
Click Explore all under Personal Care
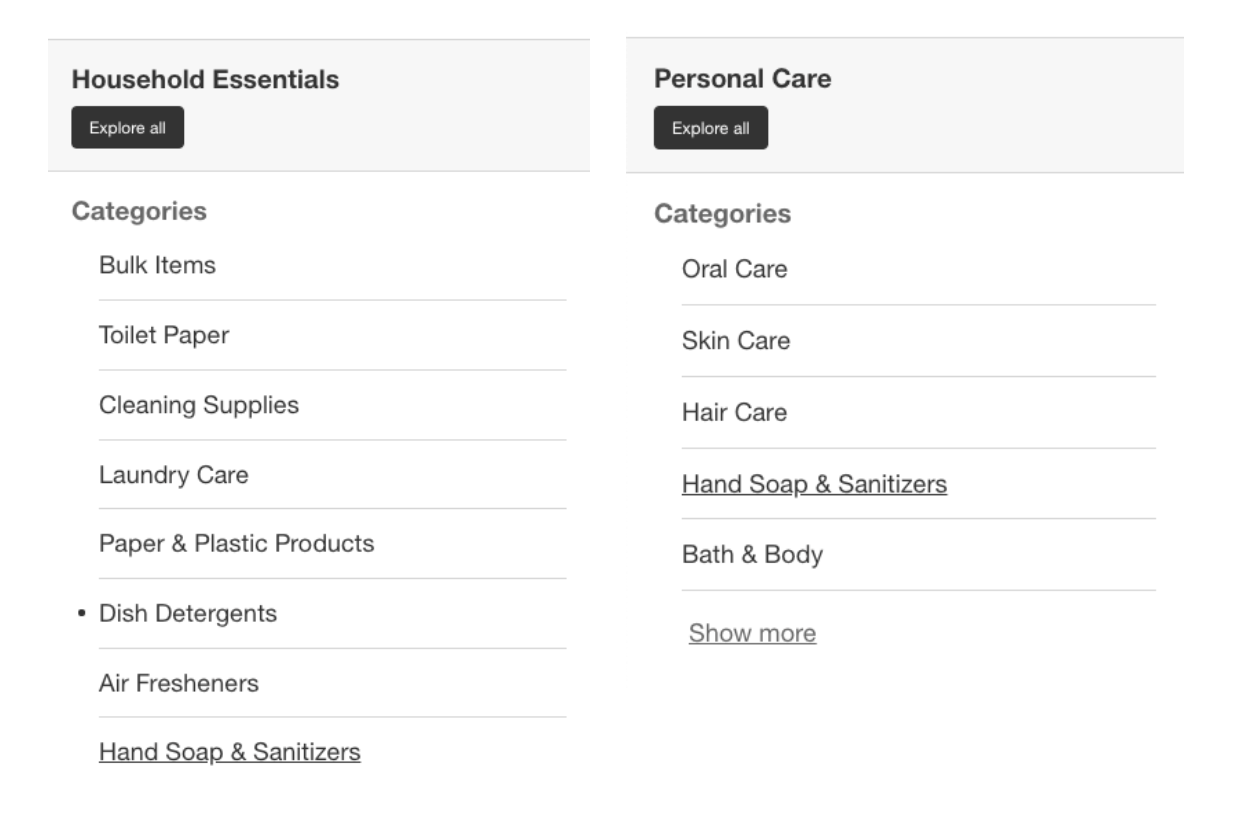pyautogui.click(x=710, y=128)
